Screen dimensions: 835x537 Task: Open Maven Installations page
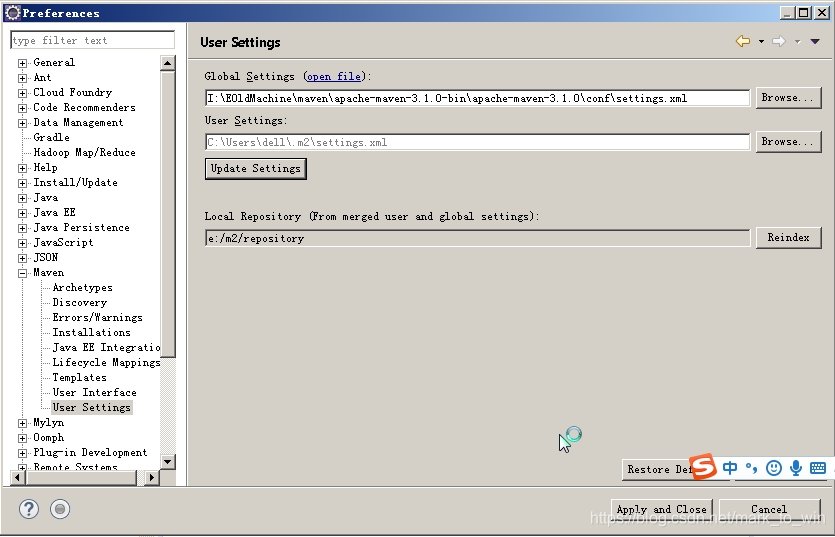point(91,332)
